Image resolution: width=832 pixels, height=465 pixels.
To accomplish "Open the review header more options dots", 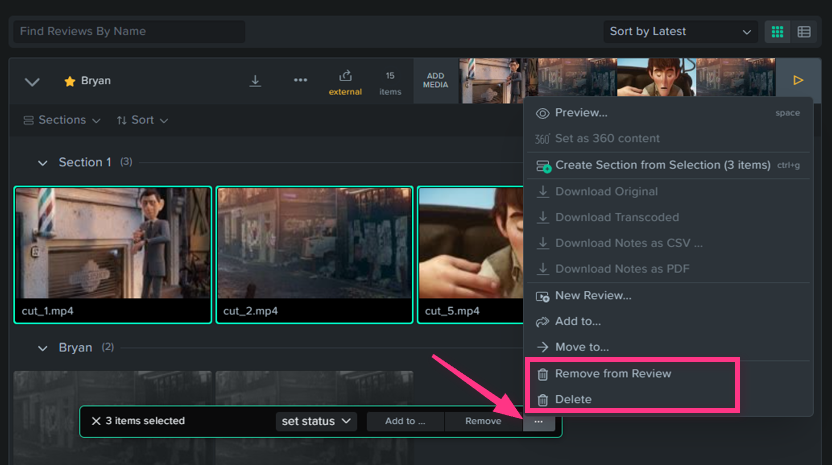I will coord(300,80).
